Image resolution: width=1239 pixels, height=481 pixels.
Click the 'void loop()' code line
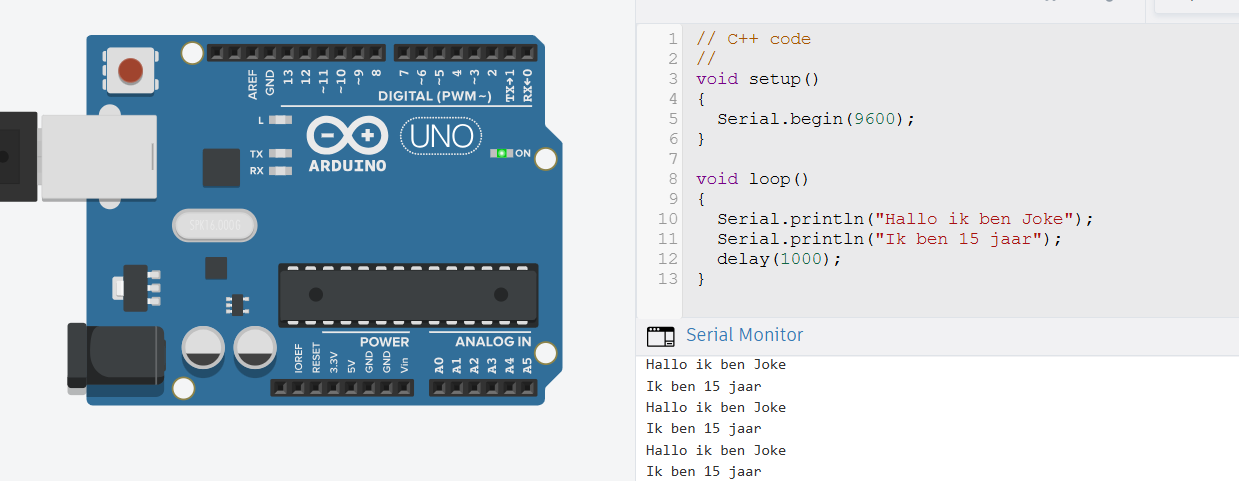(753, 179)
